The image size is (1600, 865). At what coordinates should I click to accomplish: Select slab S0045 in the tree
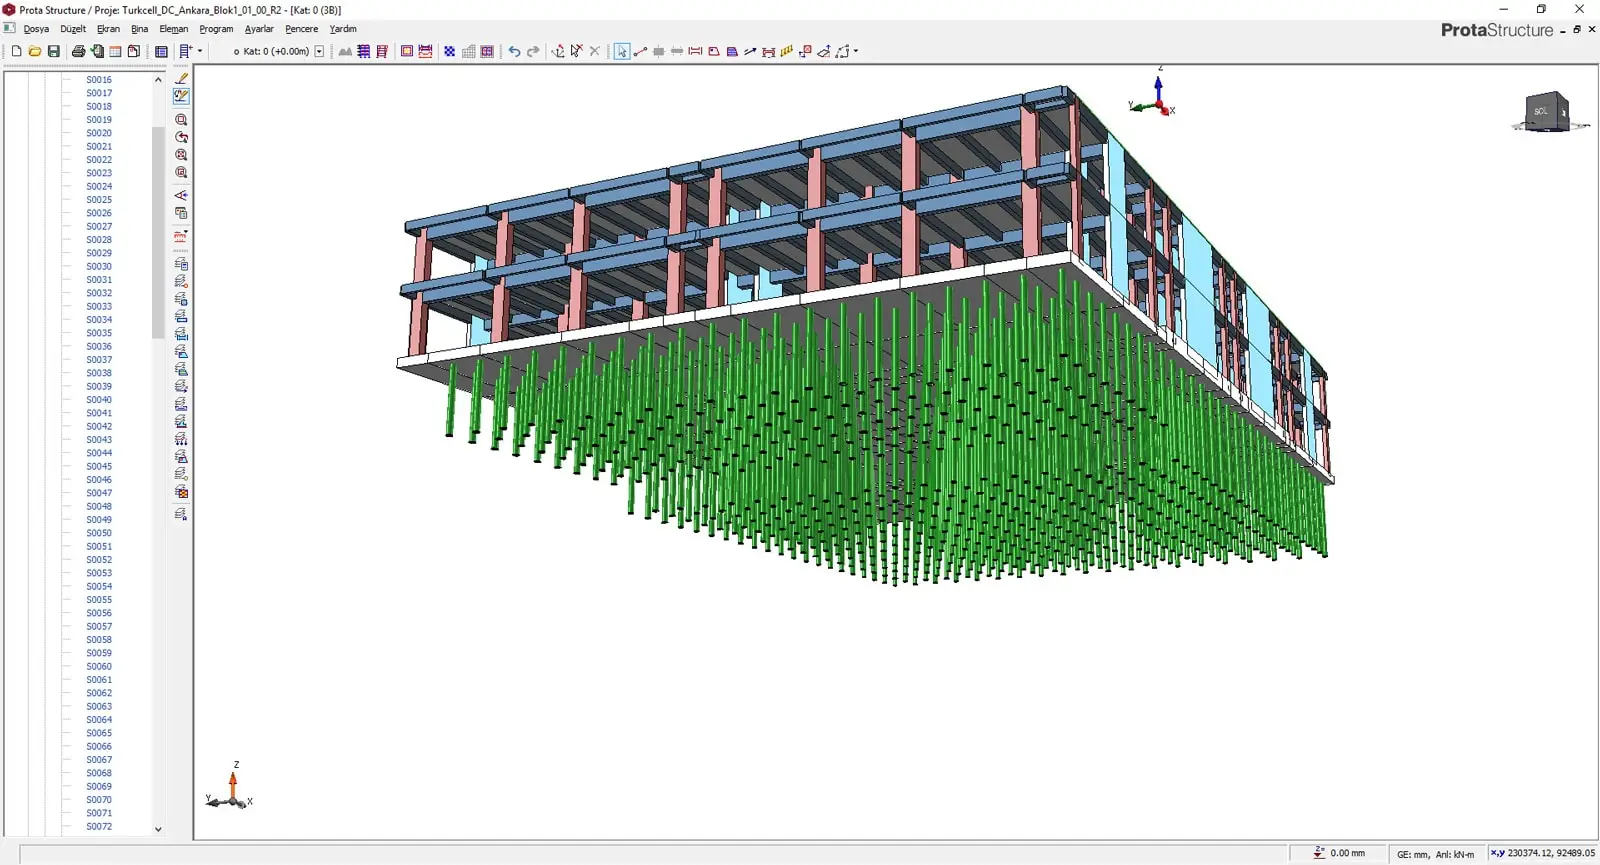point(99,466)
